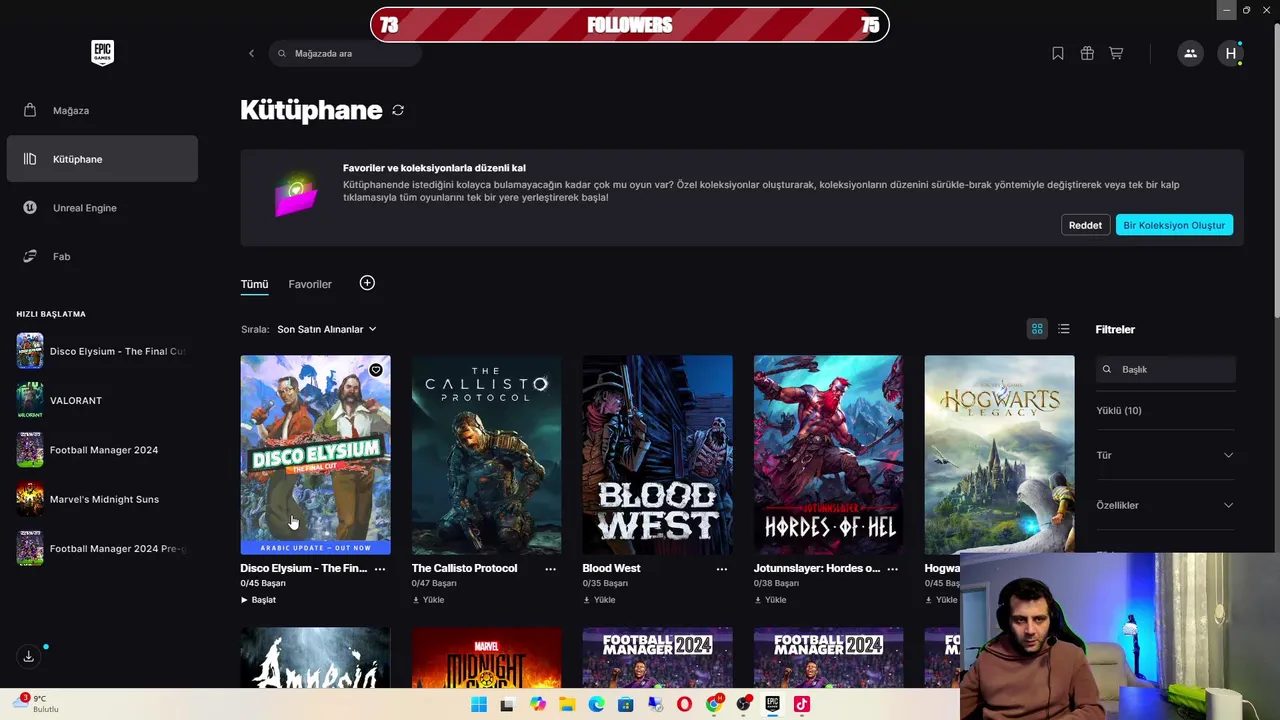Favorite Disco Elysium via heart icon
Image resolution: width=1280 pixels, height=720 pixels.
click(x=376, y=370)
